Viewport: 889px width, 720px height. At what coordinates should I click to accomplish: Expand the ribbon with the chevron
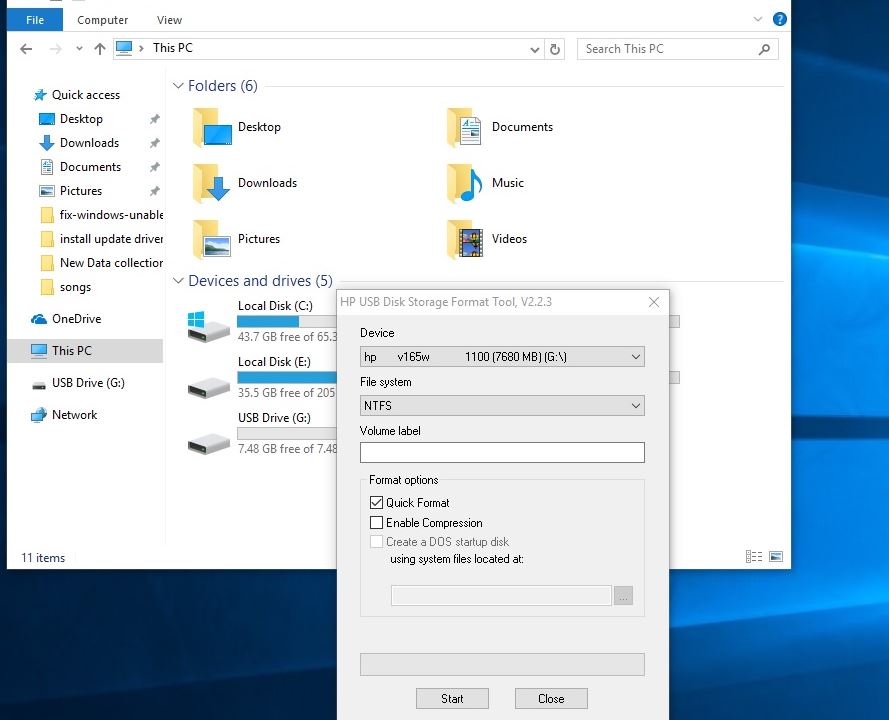tap(757, 19)
